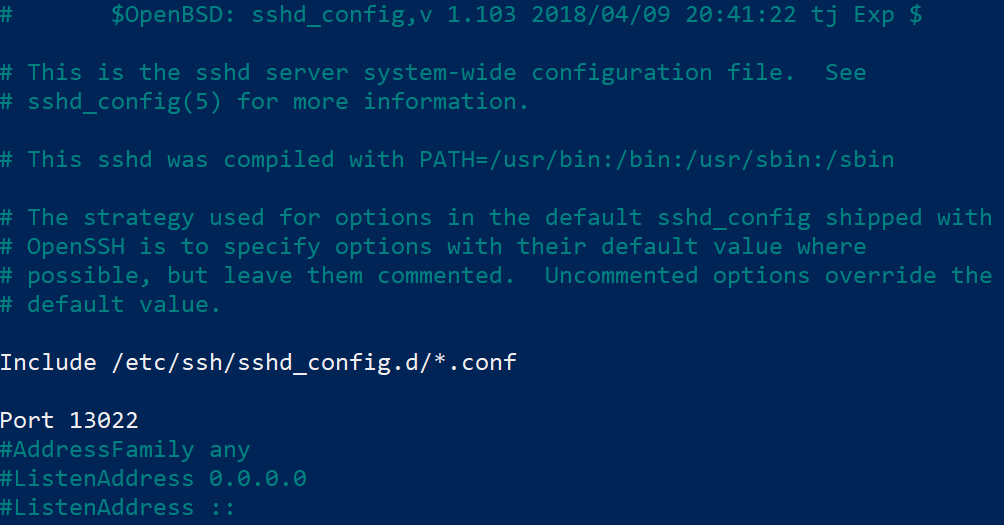This screenshot has height=525, width=1004.
Task: Click the word Port
Action: coord(27,421)
